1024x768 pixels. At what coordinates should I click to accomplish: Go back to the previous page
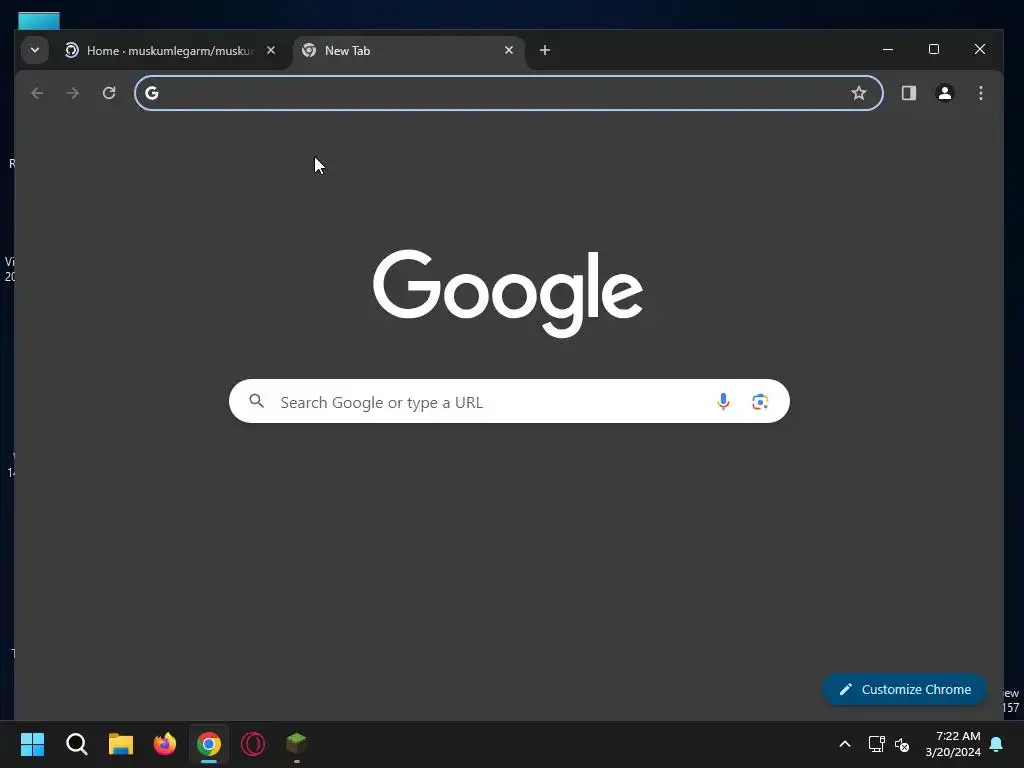coord(37,93)
